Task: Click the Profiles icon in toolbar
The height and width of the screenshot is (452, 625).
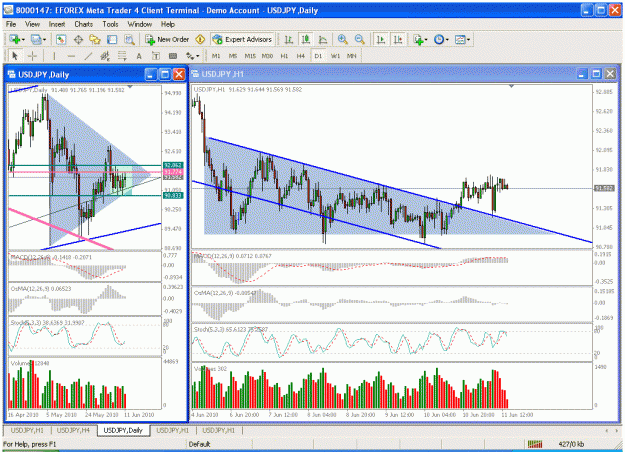Action: click(36, 39)
